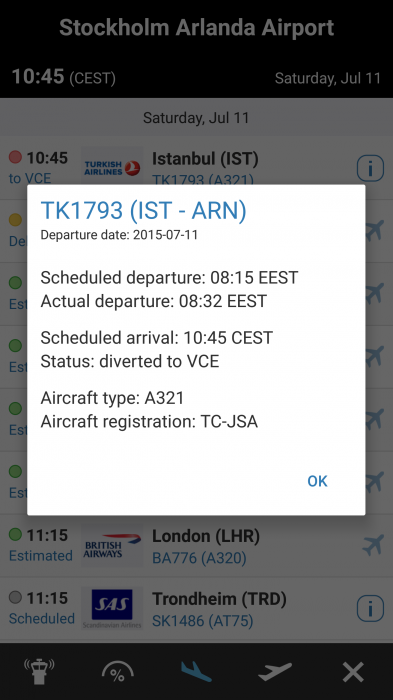The width and height of the screenshot is (393, 700).
Task: Tap the X close icon in bottom bar
Action: point(353,672)
